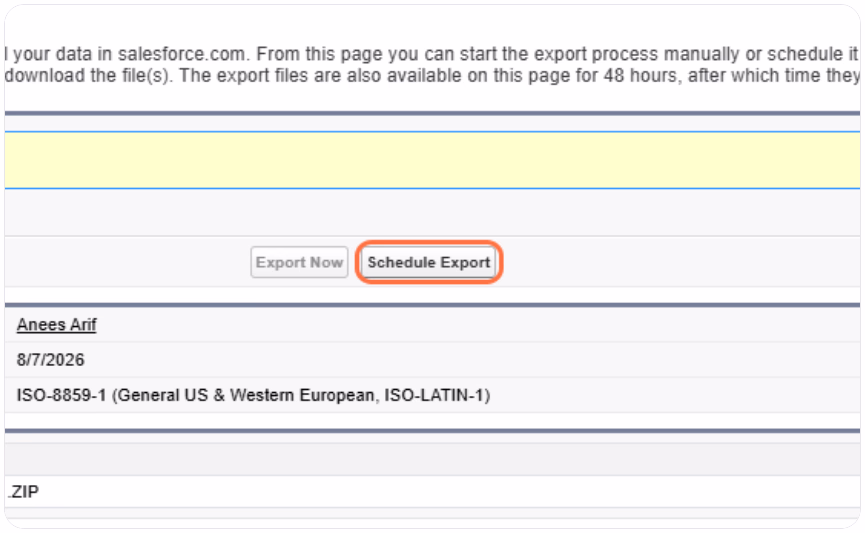Open the Anees Arif user link
Image resolution: width=865 pixels, height=533 pixels.
[x=56, y=324]
